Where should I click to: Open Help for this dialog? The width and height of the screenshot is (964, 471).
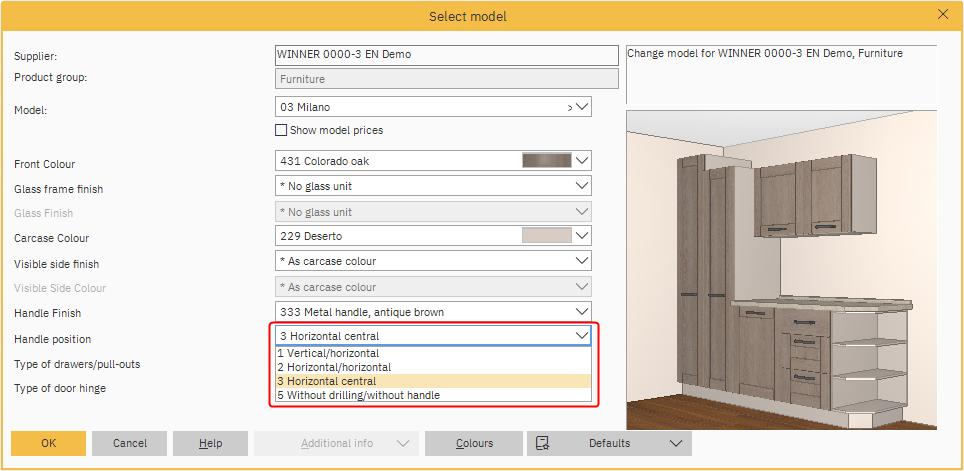[210, 443]
